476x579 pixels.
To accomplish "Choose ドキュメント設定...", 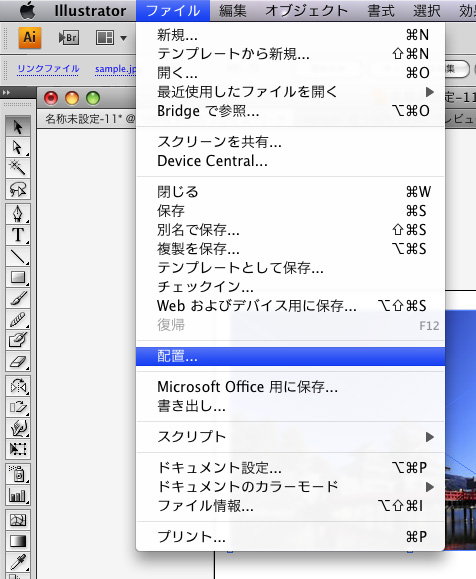I will click(290, 468).
